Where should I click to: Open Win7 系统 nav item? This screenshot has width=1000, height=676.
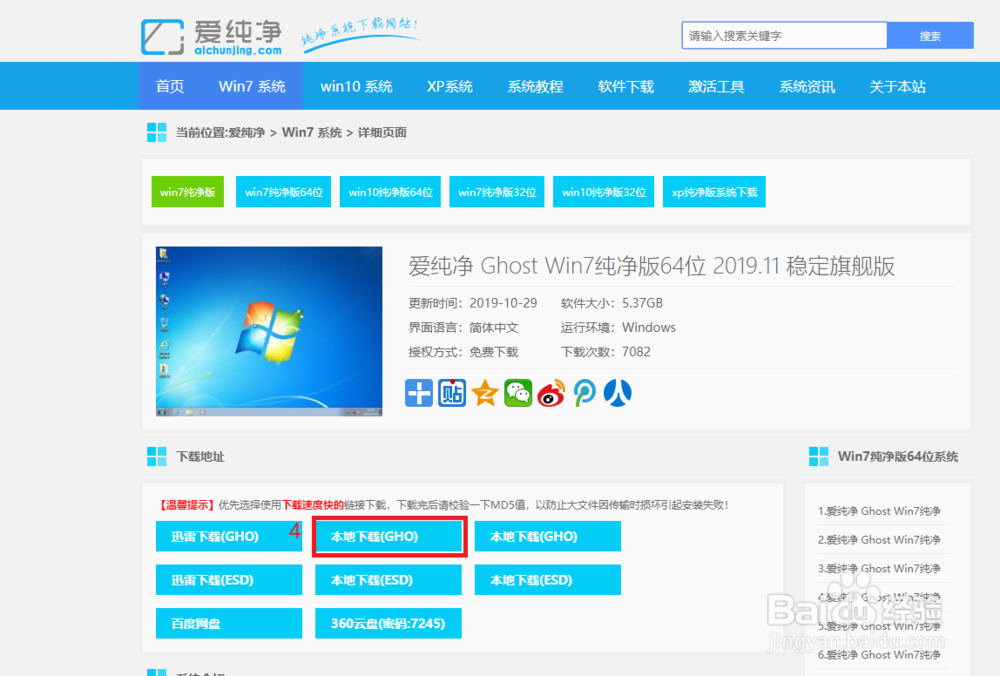(252, 87)
